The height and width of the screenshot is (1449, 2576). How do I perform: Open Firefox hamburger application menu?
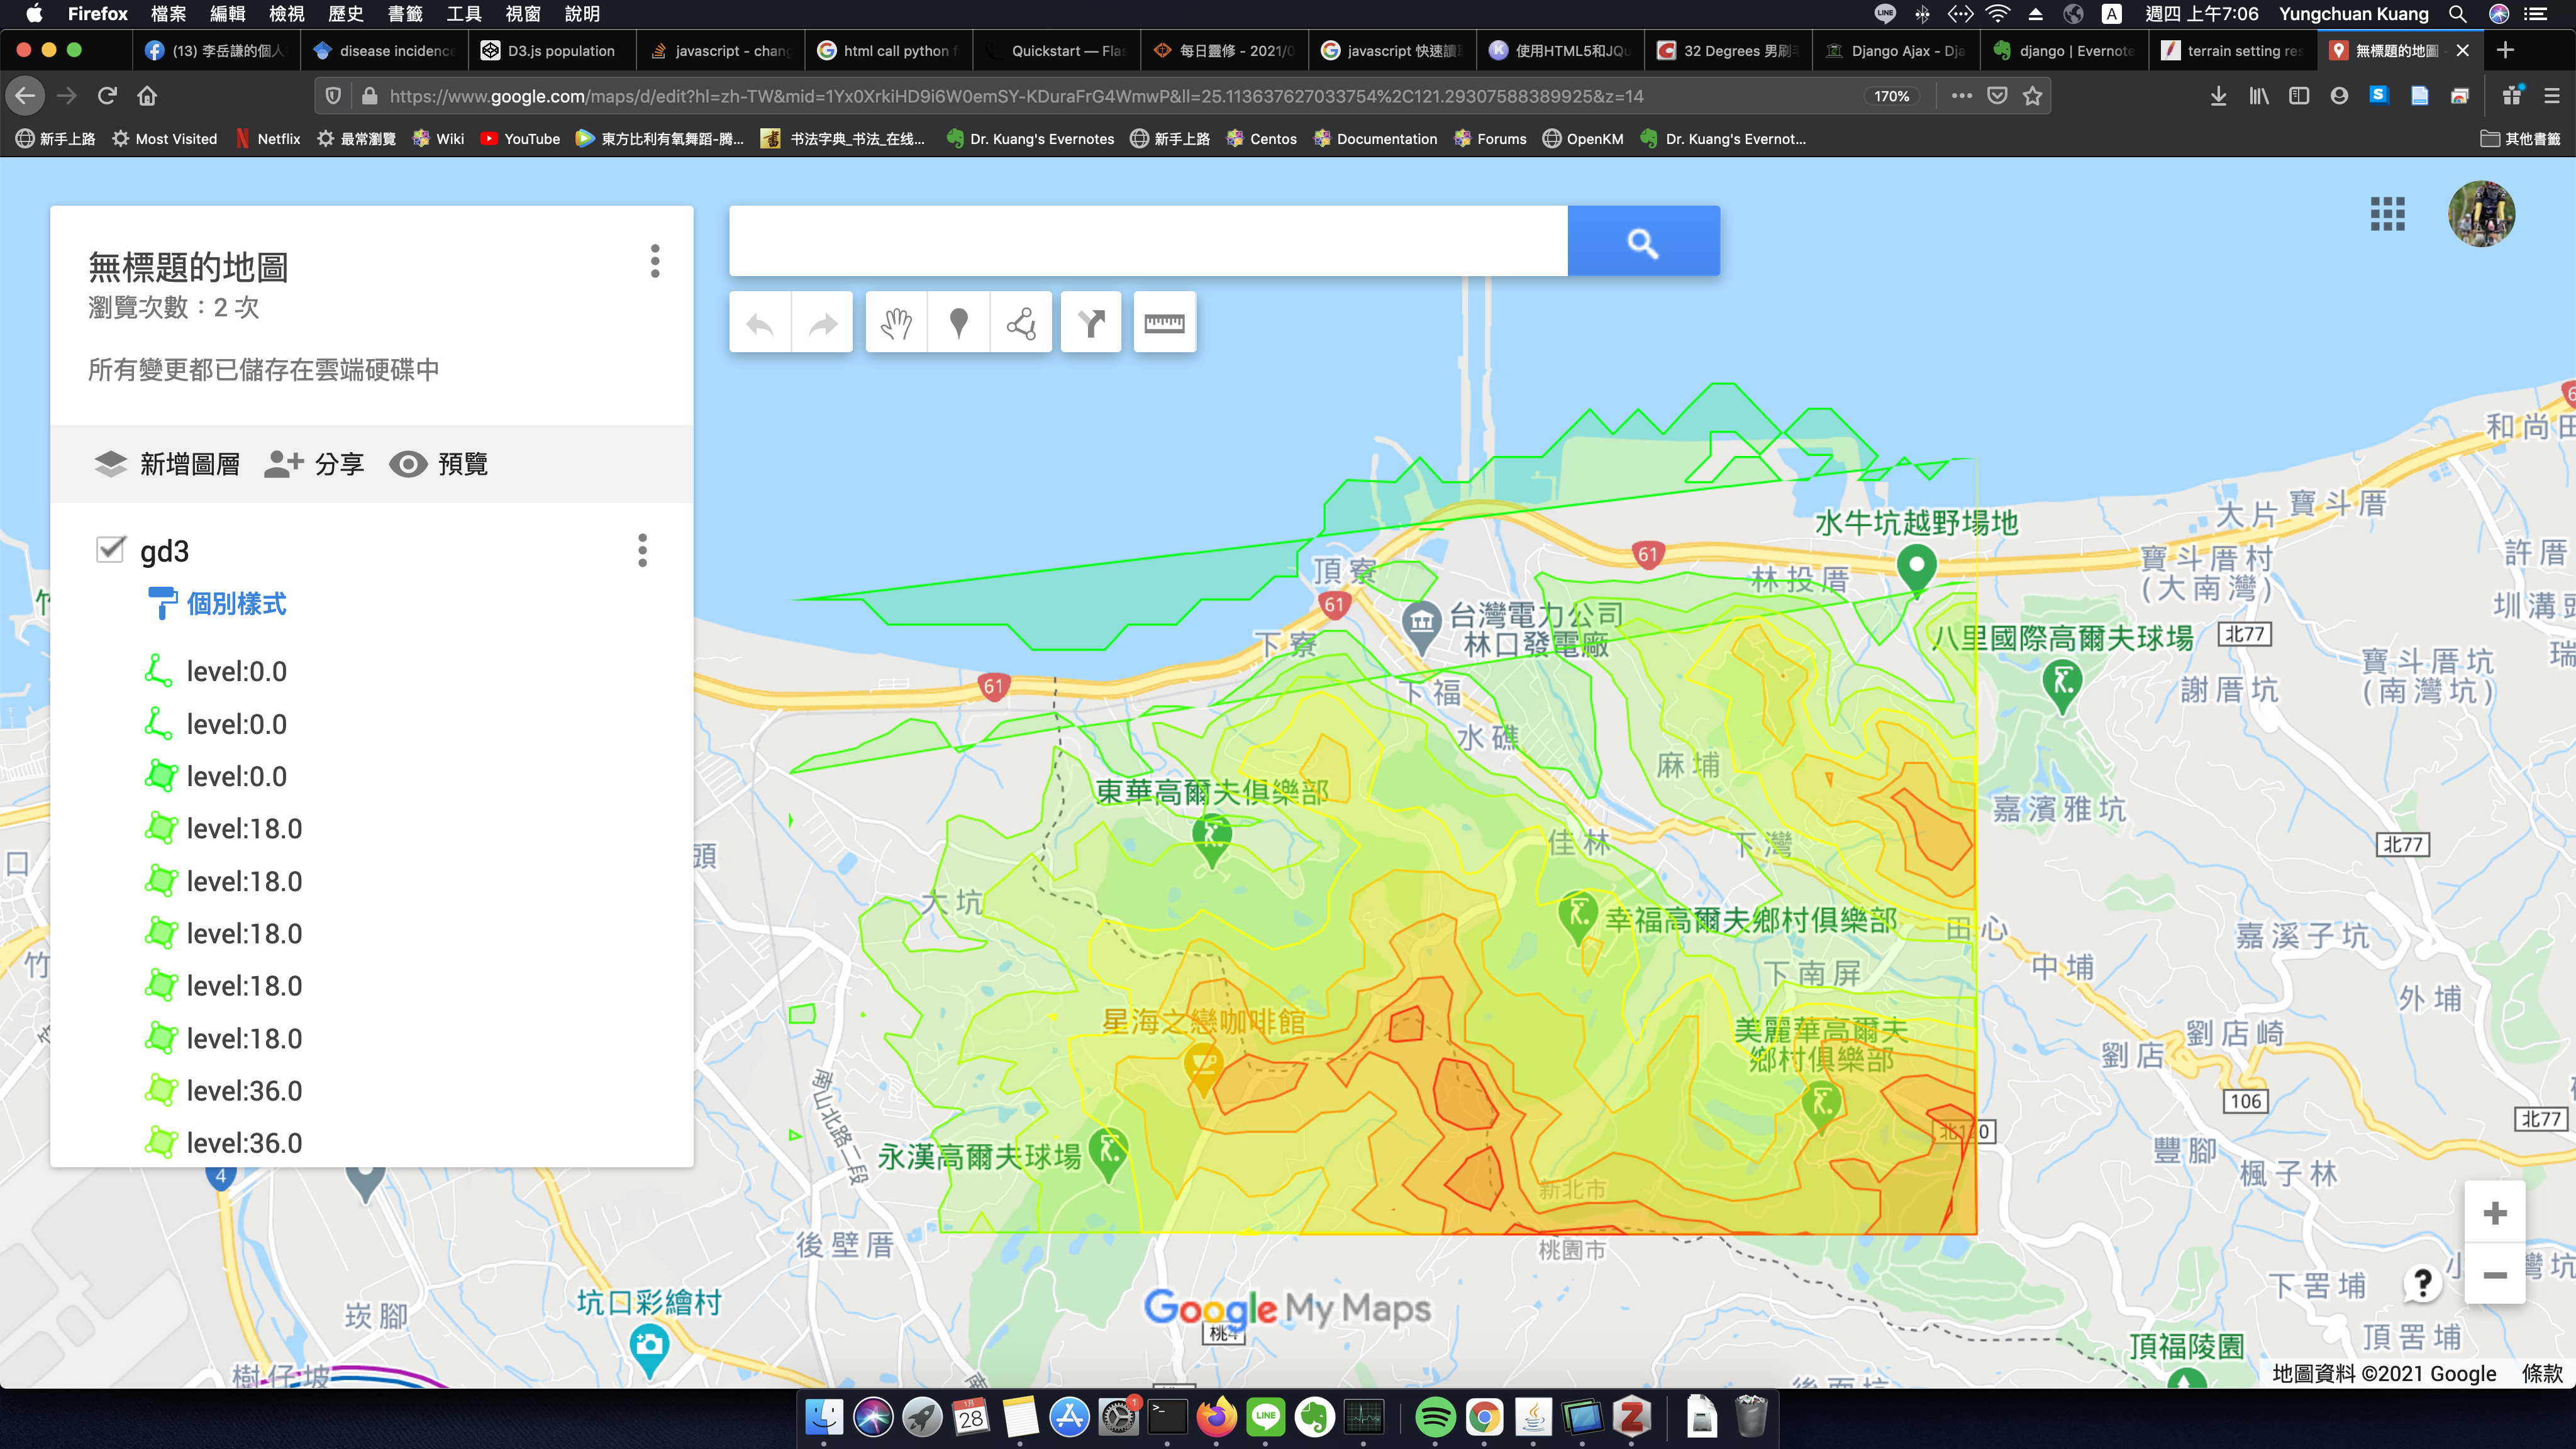click(2551, 96)
